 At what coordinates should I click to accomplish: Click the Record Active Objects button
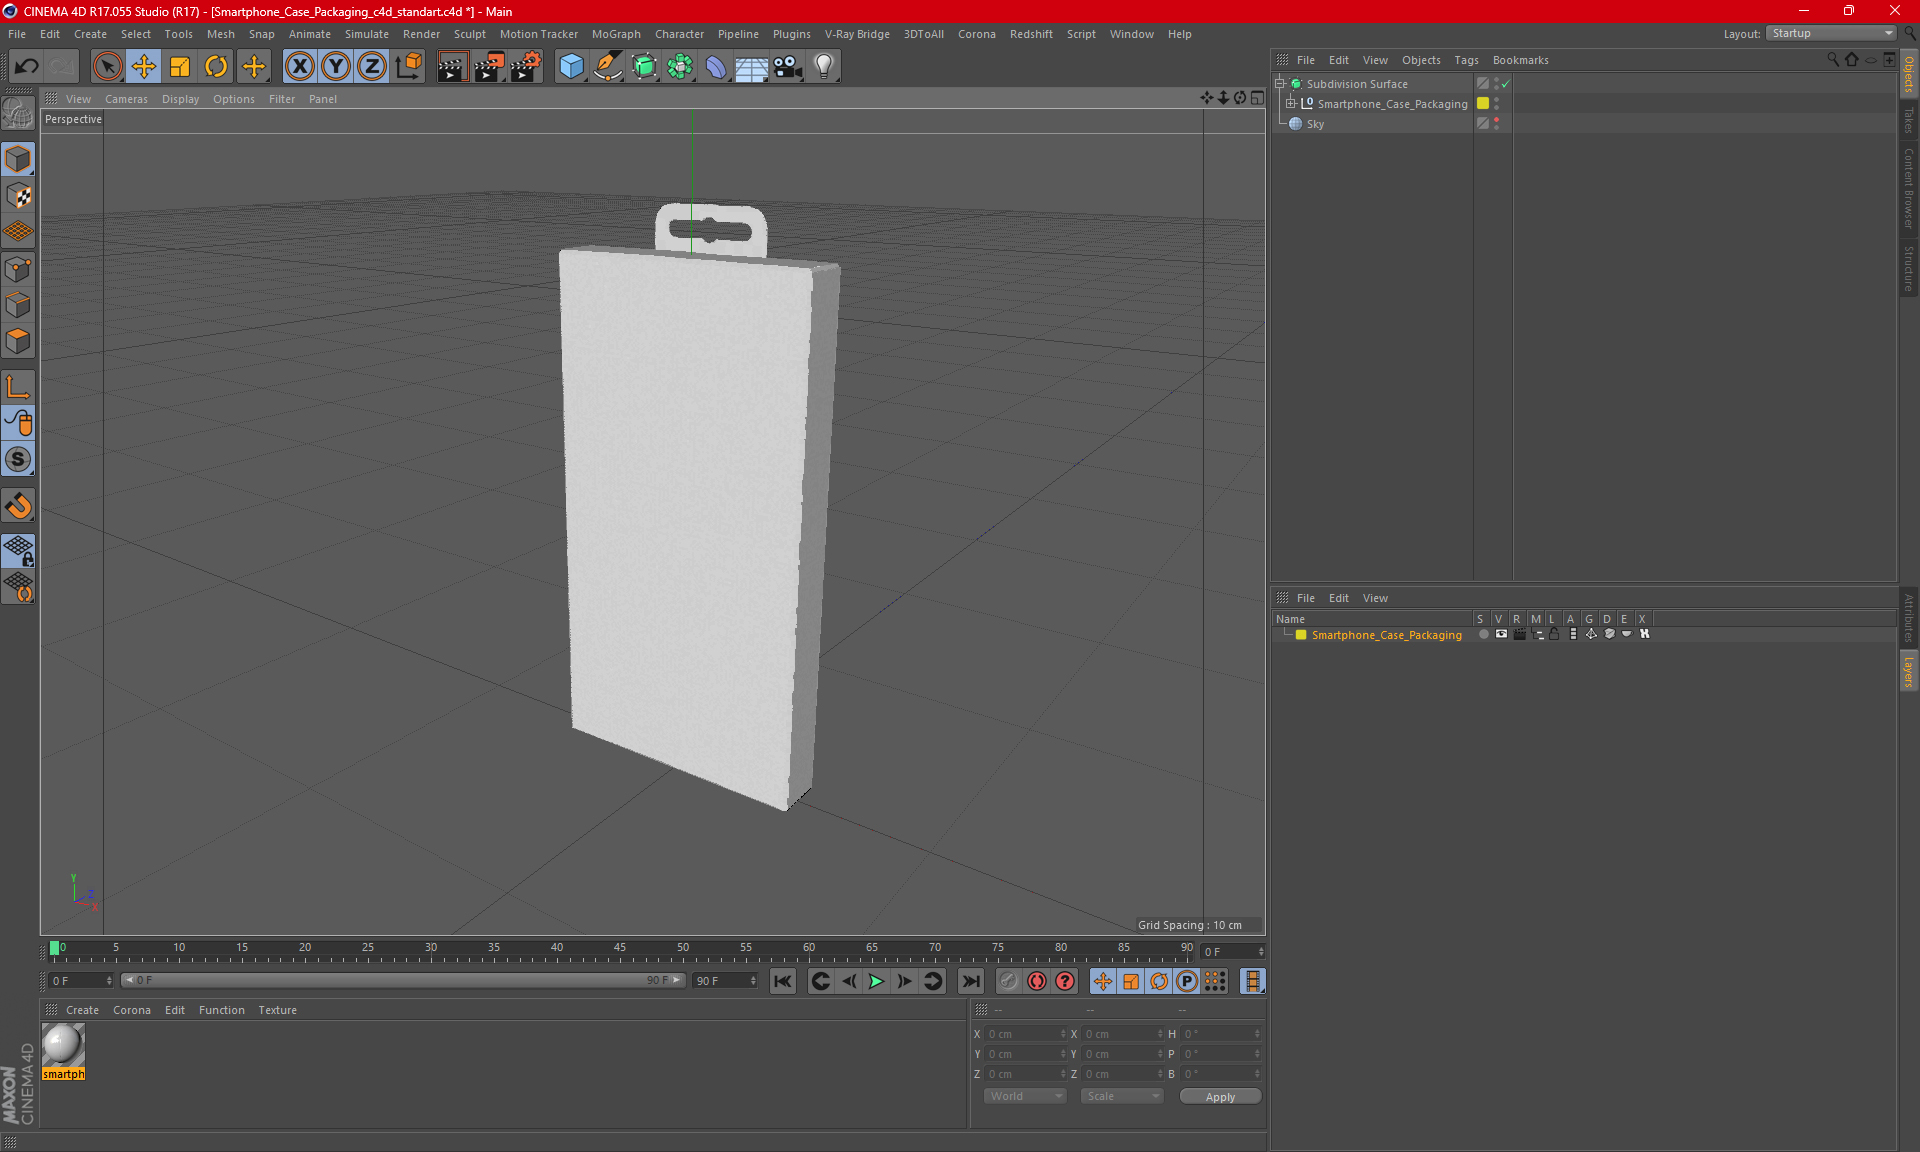(1009, 981)
